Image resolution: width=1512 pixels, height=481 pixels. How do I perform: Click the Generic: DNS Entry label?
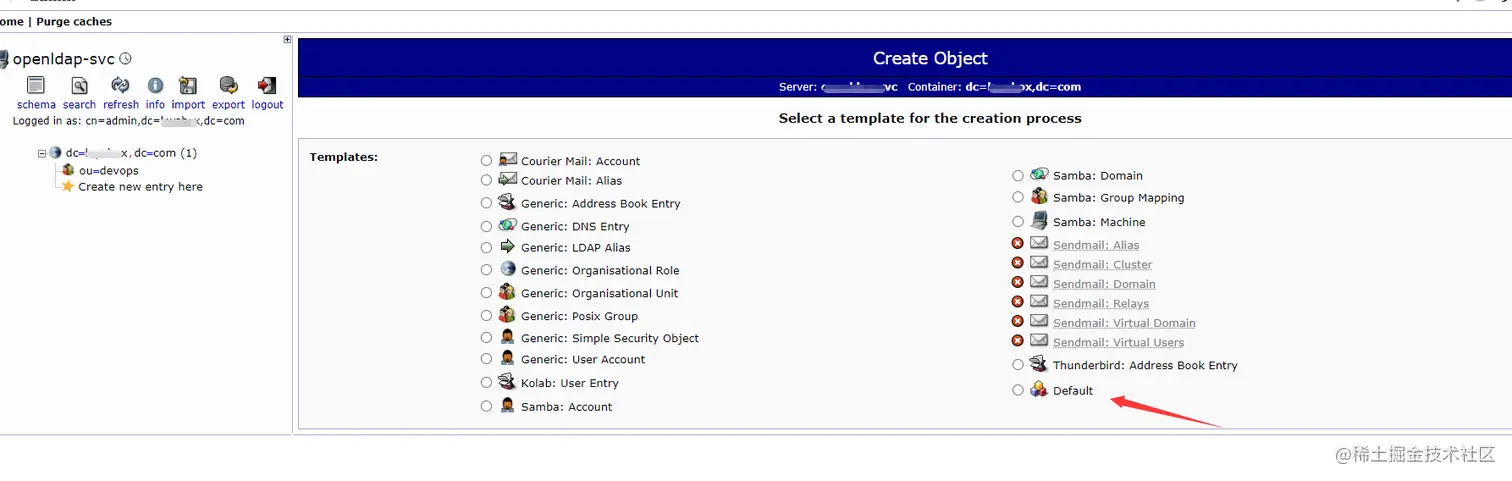click(x=575, y=226)
